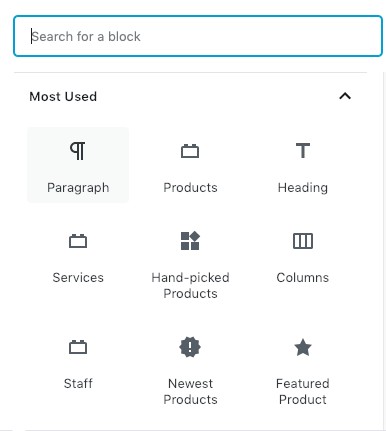Click the Featured Product label text
The width and height of the screenshot is (386, 431).
point(303,392)
